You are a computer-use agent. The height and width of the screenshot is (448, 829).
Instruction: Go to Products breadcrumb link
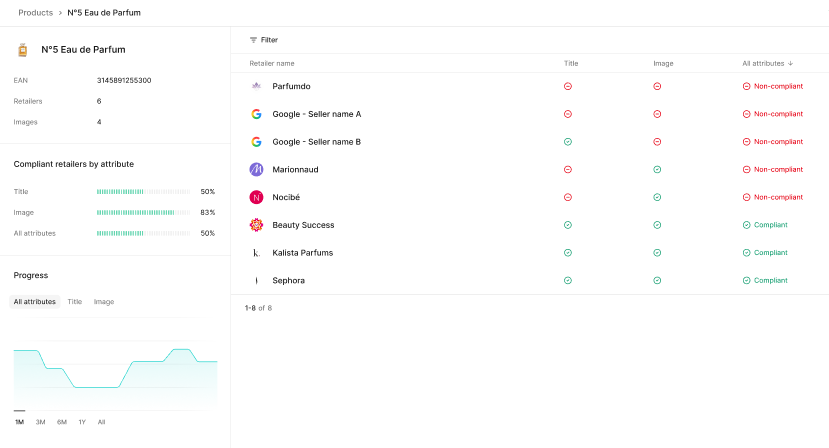click(36, 13)
